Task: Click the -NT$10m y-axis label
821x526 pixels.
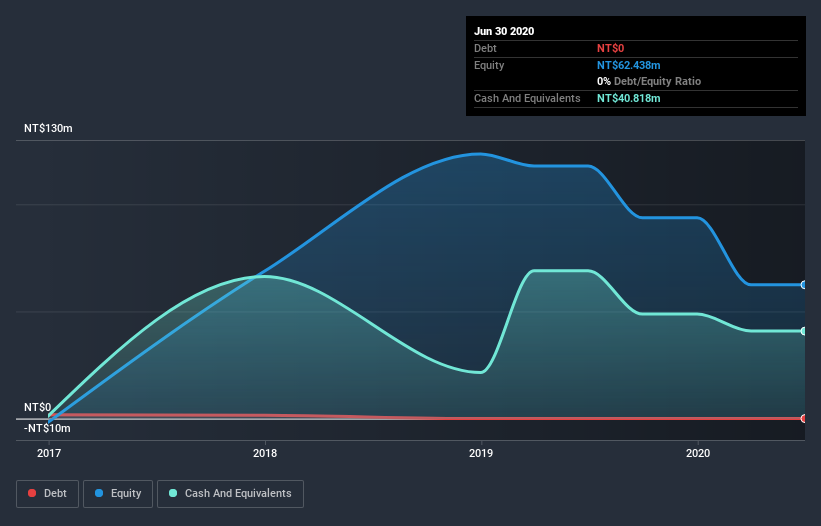Action: point(47,428)
